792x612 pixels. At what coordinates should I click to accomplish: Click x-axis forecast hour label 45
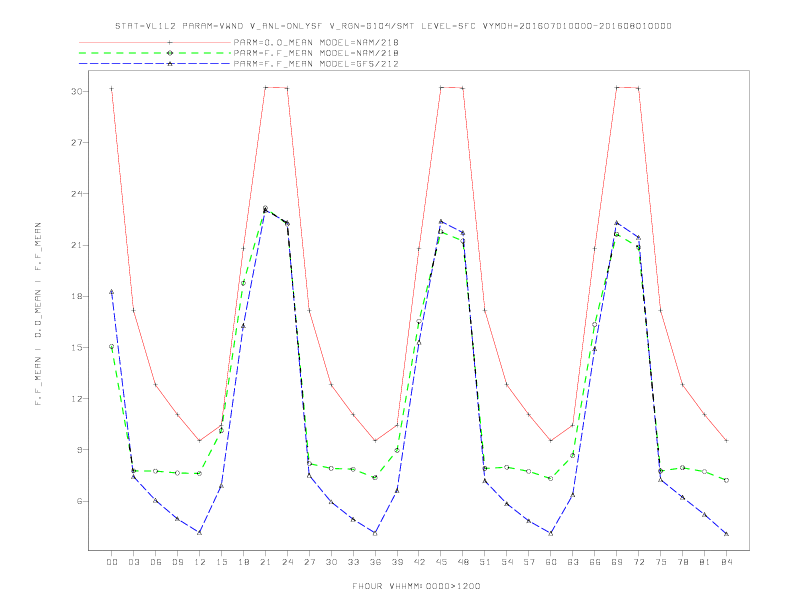pyautogui.click(x=441, y=562)
